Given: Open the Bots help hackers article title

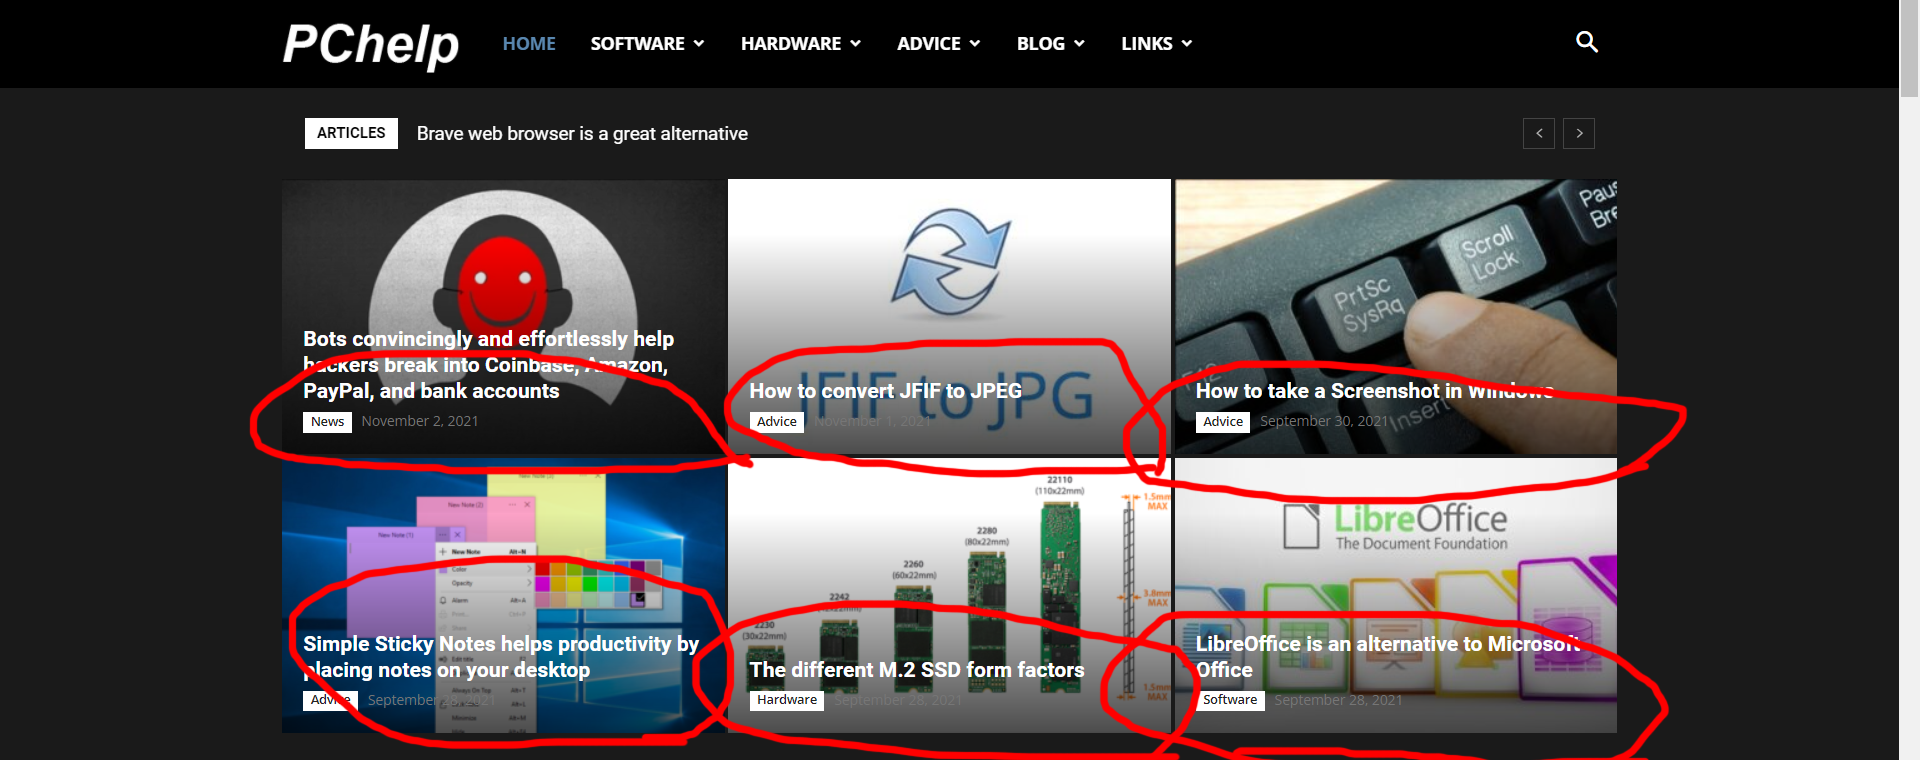Looking at the screenshot, I should click(488, 365).
